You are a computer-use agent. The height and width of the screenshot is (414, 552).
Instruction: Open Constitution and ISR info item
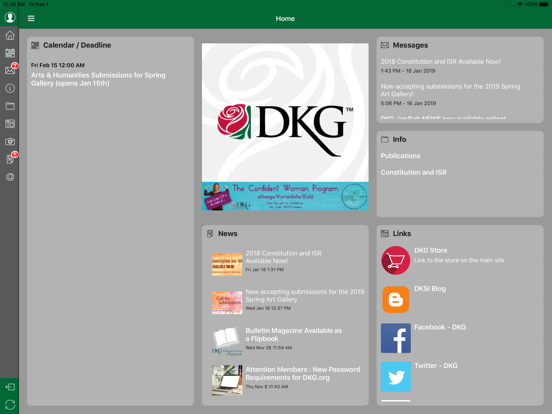[459, 172]
